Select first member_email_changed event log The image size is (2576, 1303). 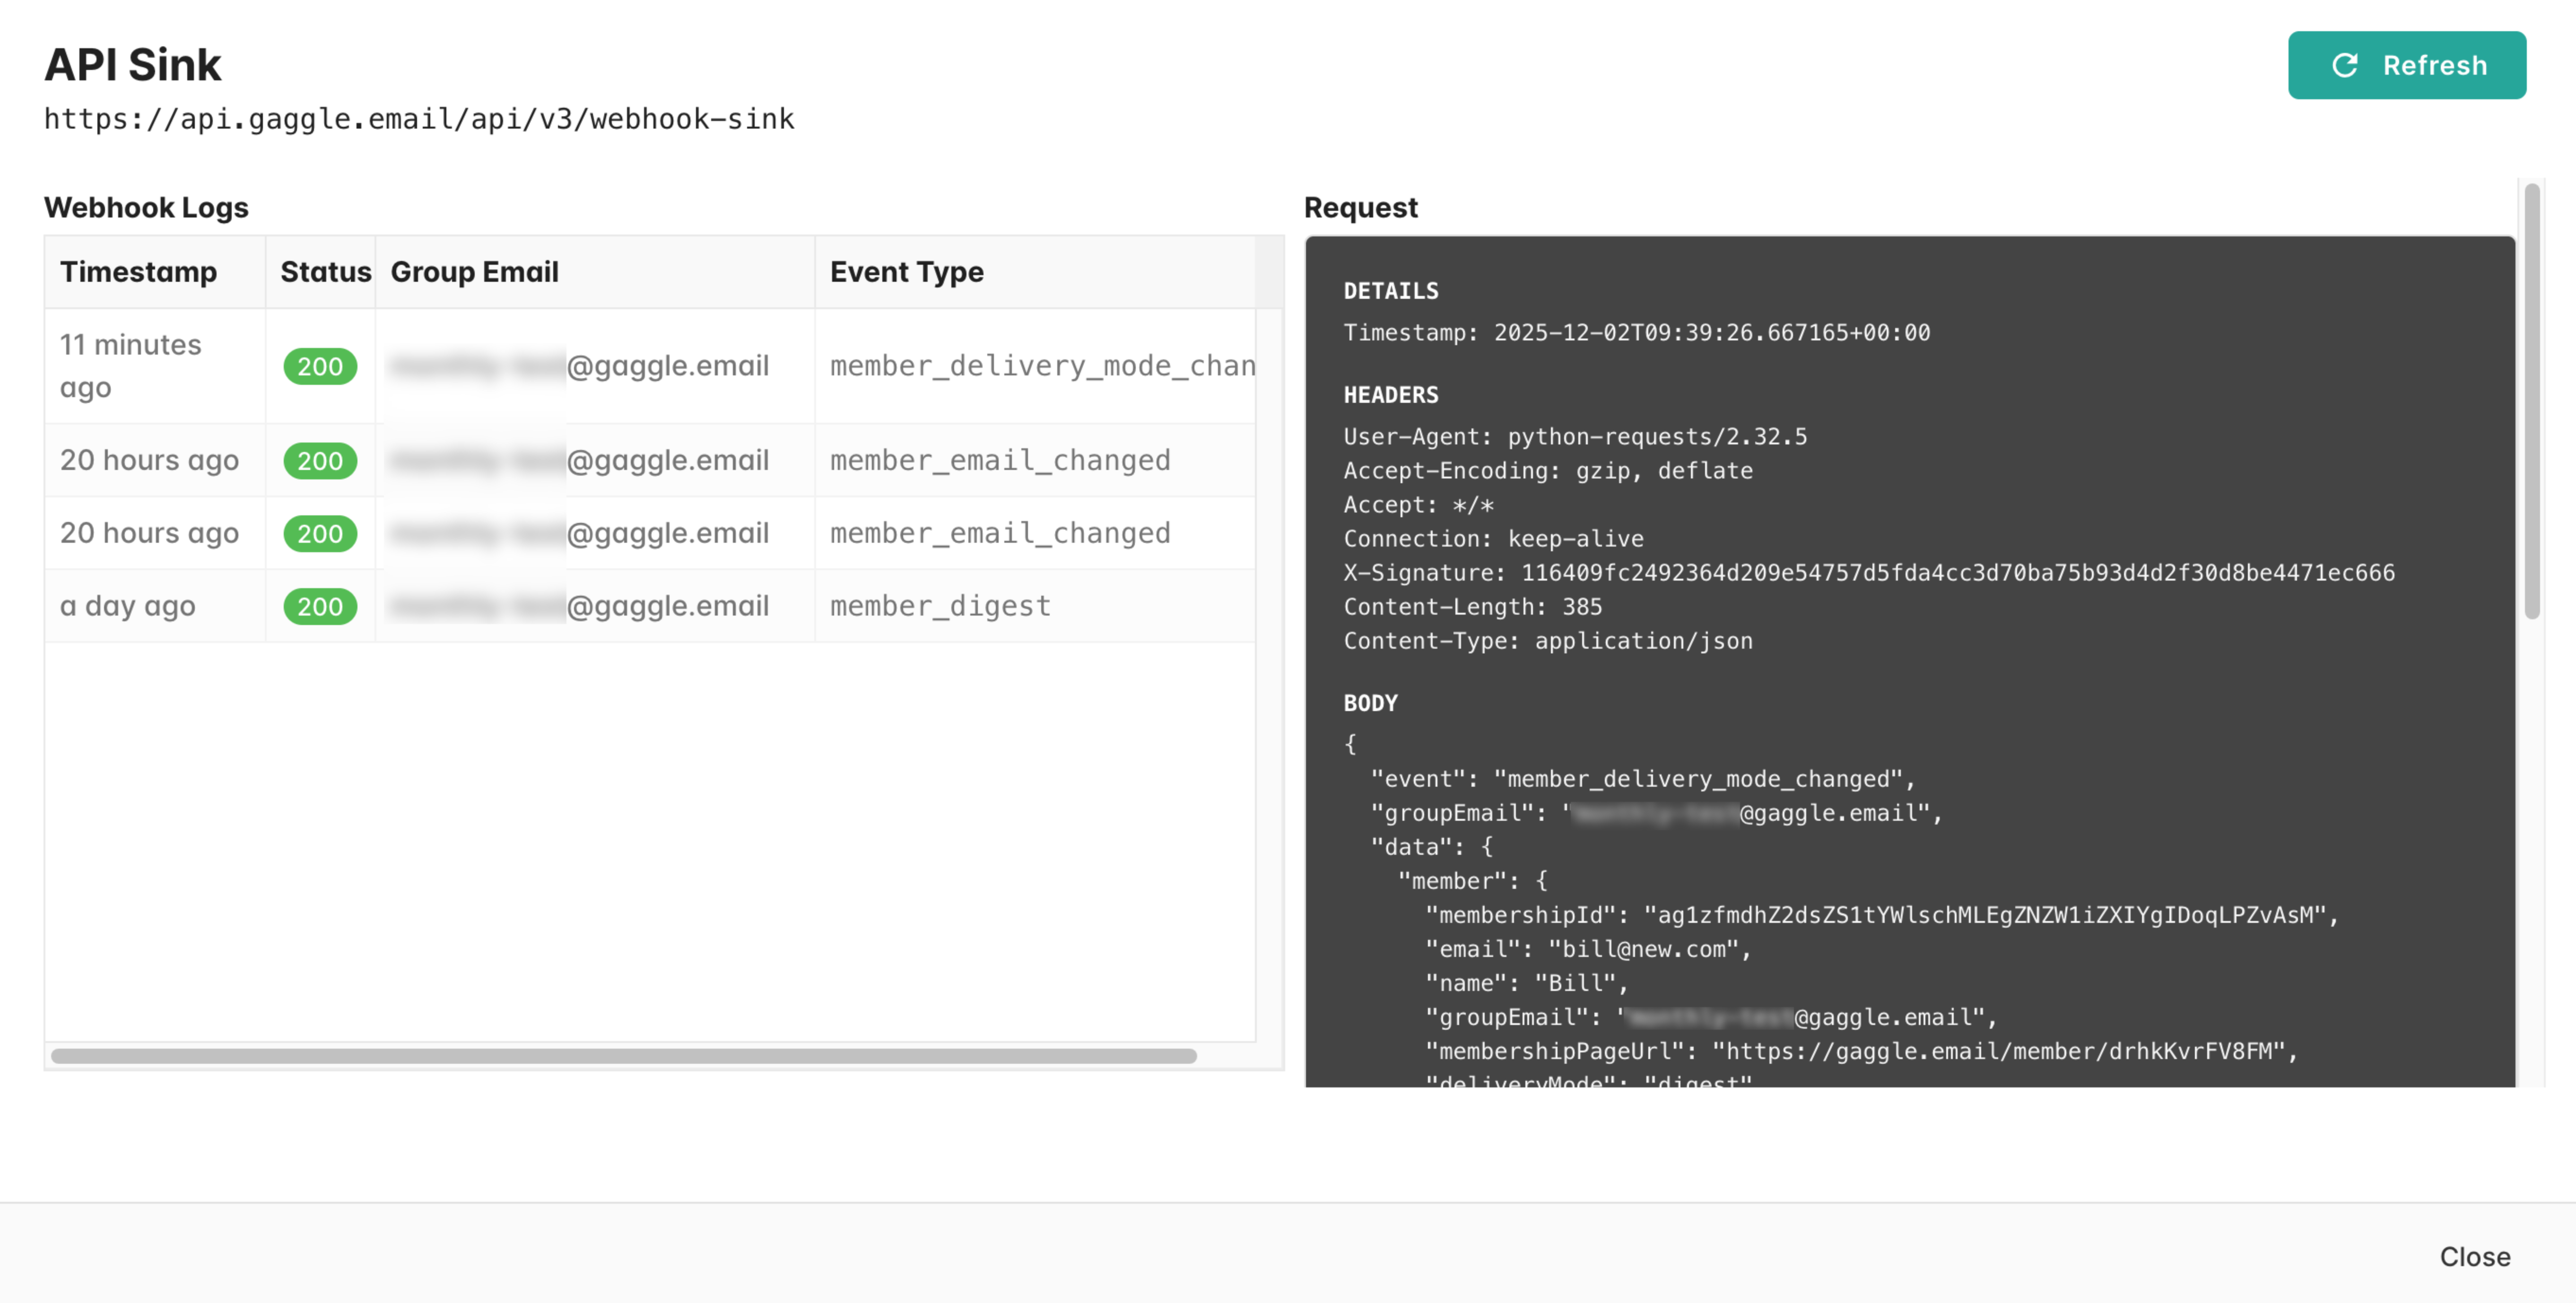pos(999,460)
